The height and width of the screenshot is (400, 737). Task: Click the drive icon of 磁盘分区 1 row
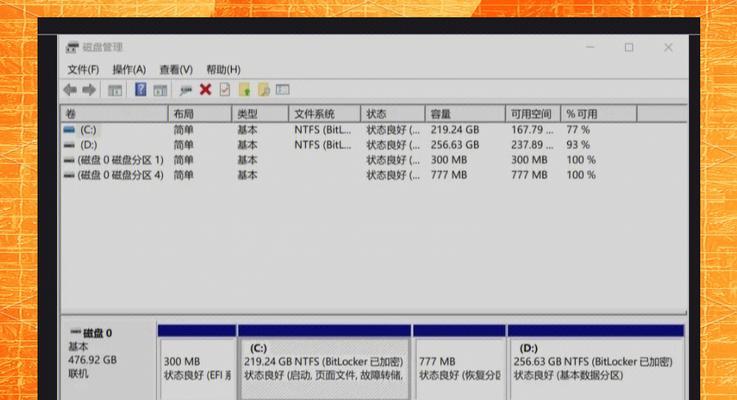coord(69,160)
